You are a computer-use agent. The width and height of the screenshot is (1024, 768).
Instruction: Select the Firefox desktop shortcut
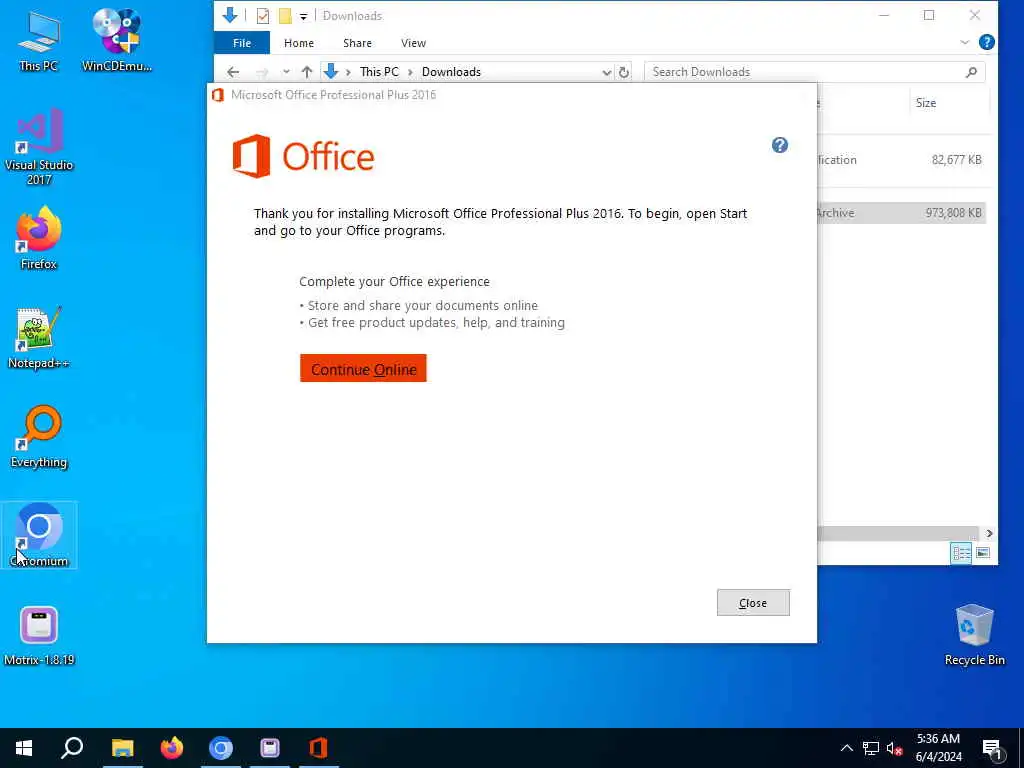point(39,238)
